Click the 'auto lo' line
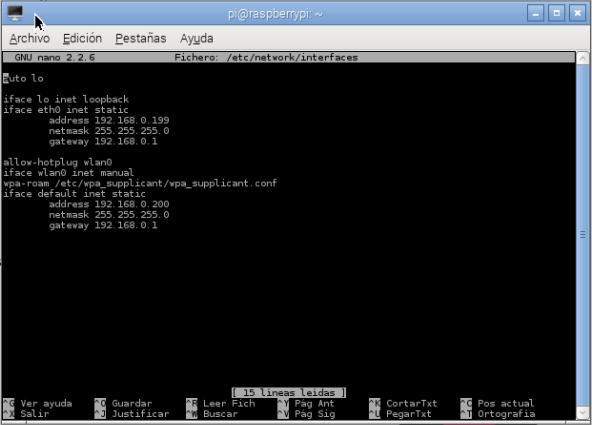The image size is (592, 425). pyautogui.click(x=23, y=79)
